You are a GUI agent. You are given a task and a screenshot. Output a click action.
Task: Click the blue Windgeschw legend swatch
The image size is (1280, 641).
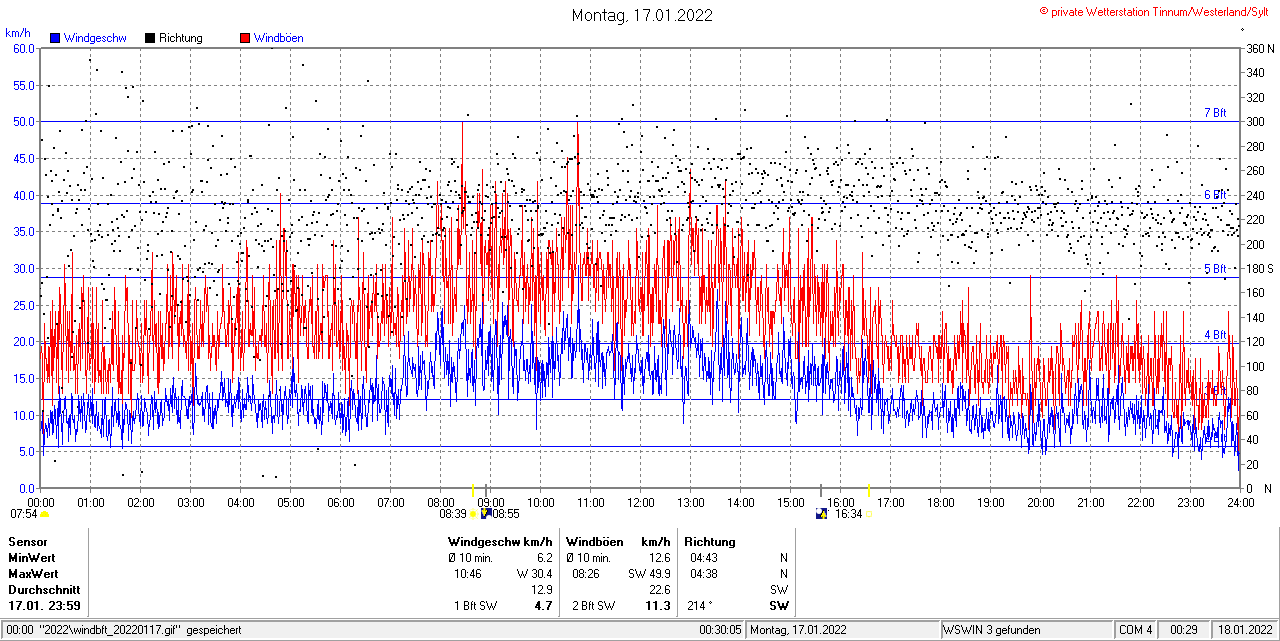[55, 38]
